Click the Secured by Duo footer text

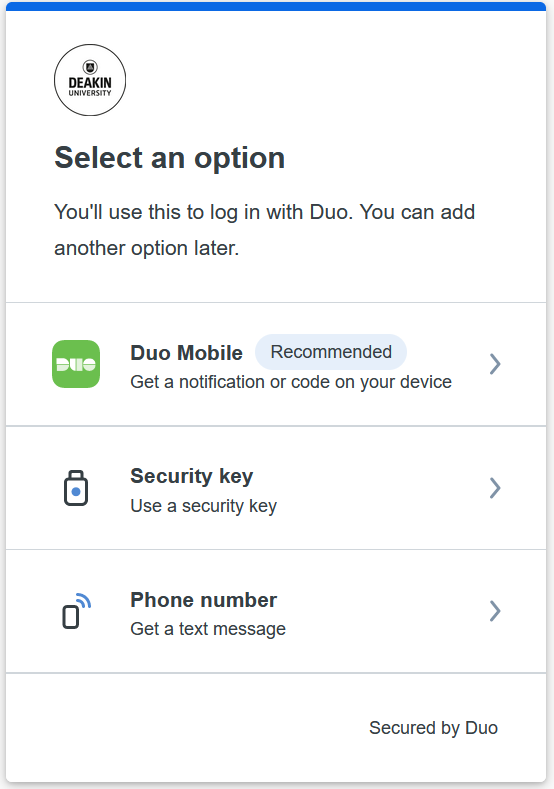433,728
